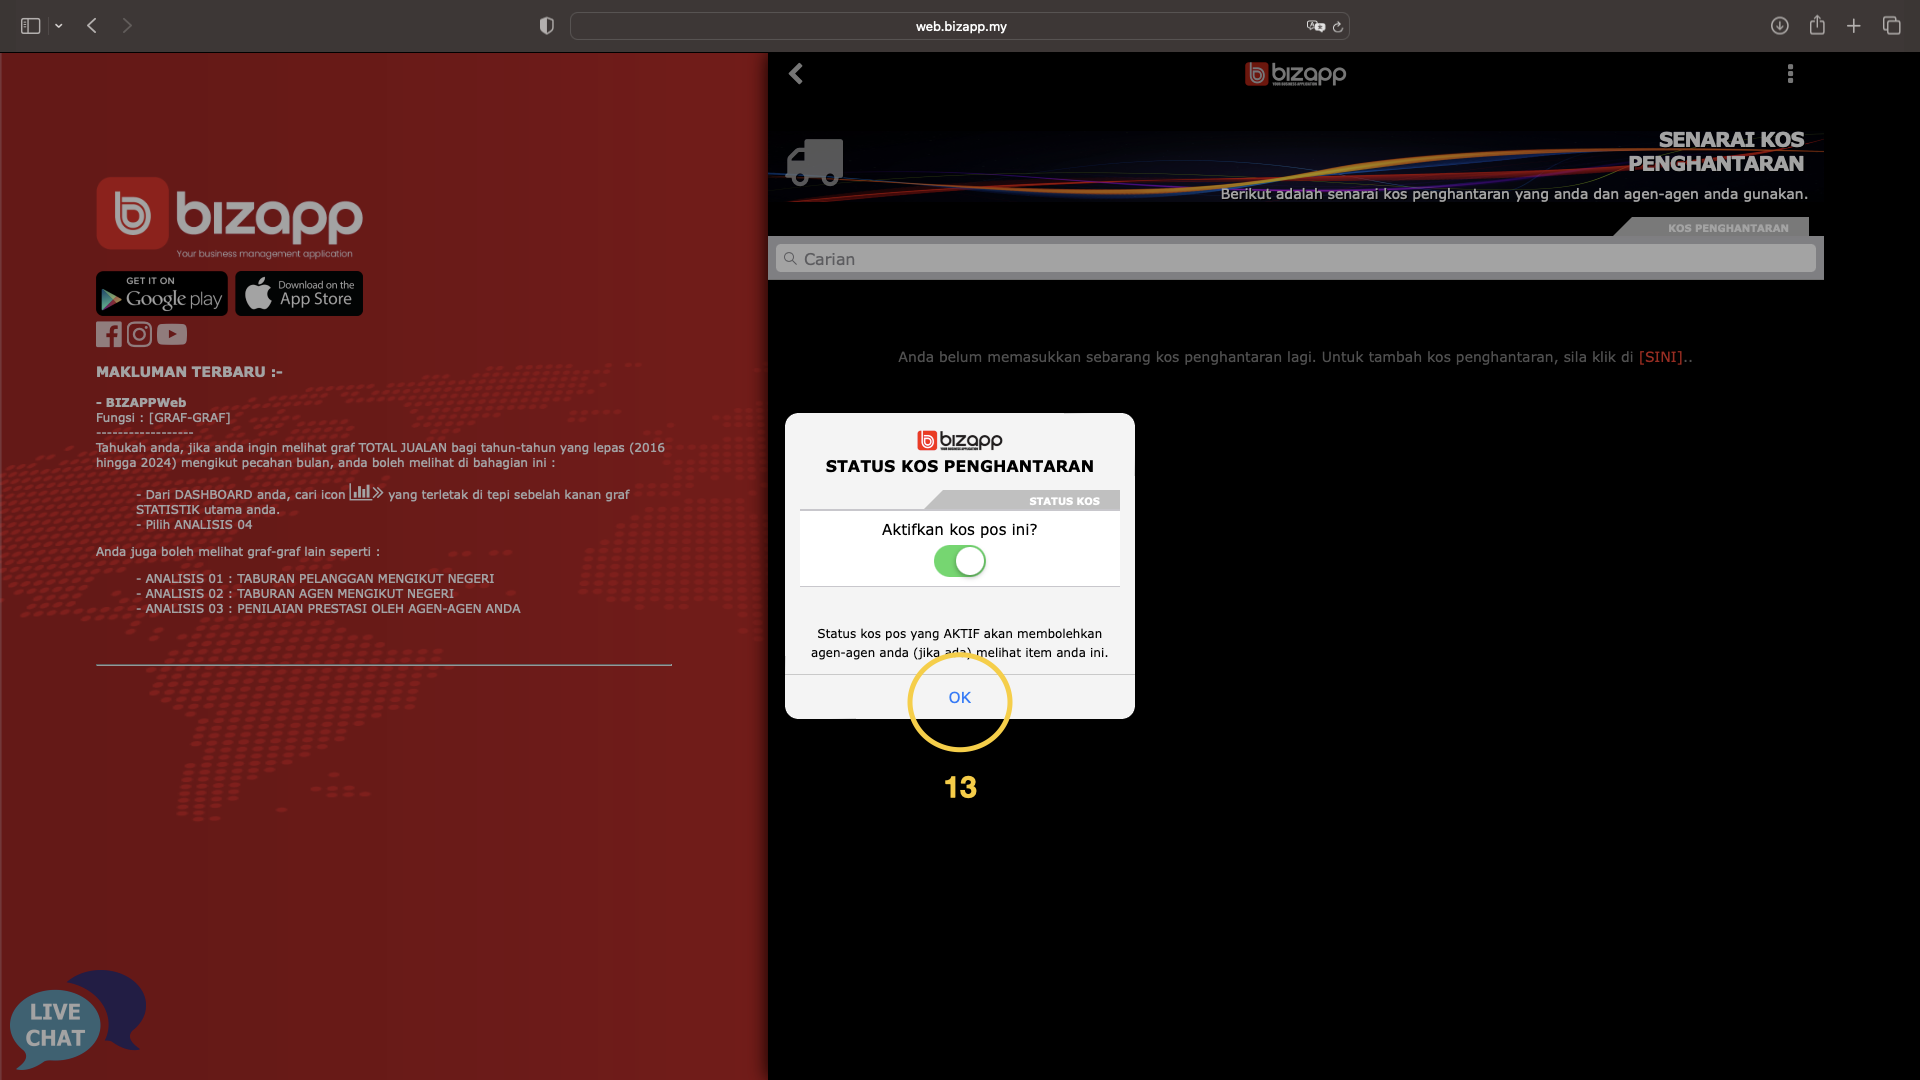Click the chart icon in announcement text

click(x=365, y=492)
